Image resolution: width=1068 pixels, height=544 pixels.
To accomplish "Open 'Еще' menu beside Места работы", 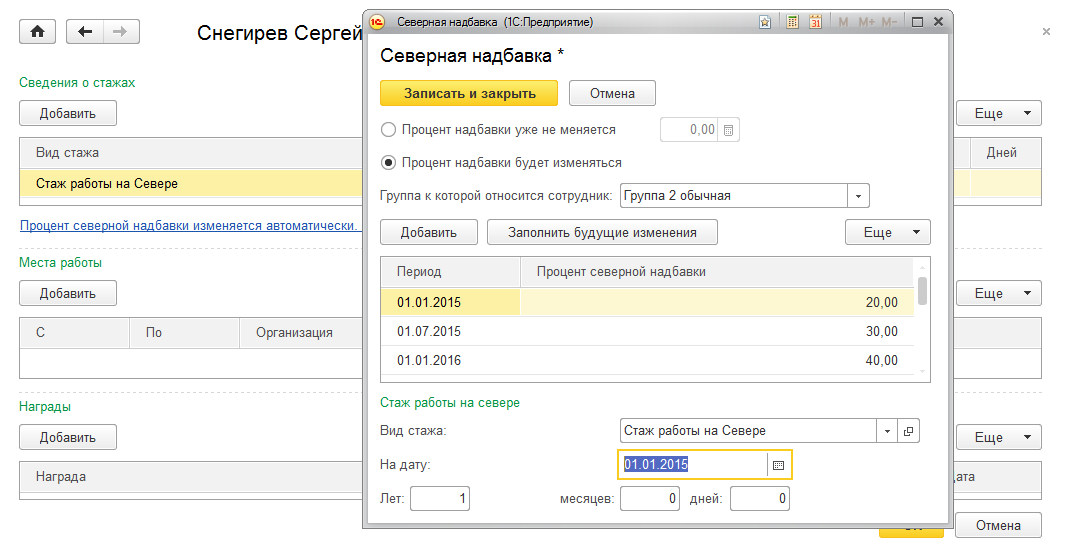I will click(999, 293).
